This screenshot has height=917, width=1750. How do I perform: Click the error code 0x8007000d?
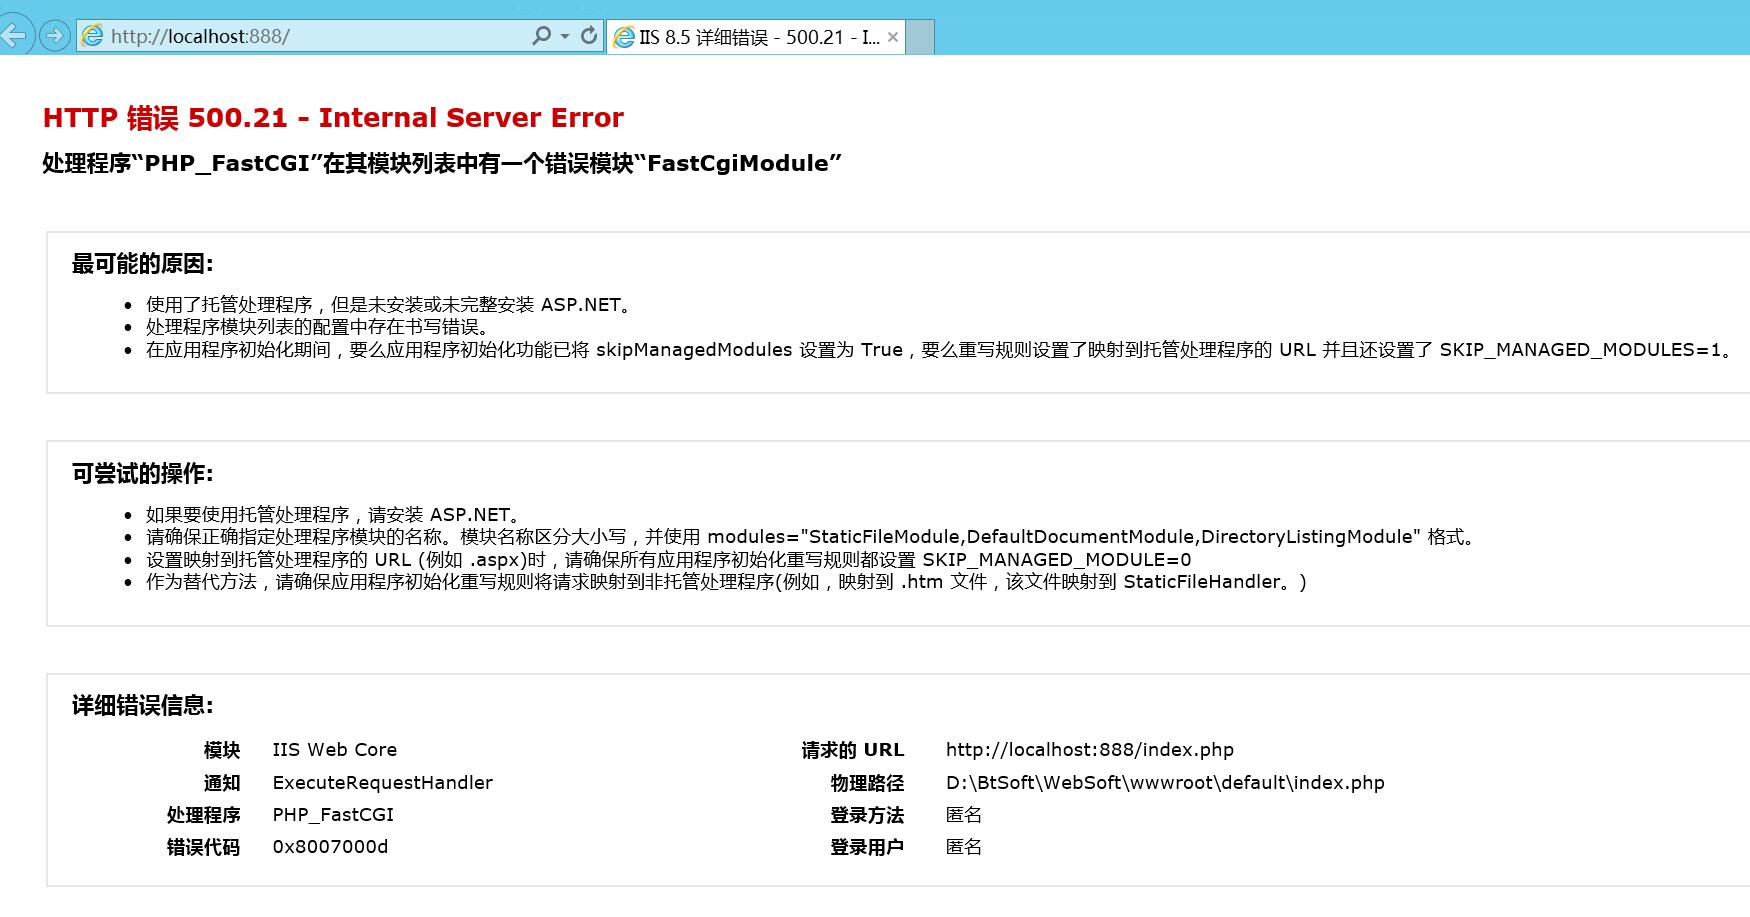(330, 847)
